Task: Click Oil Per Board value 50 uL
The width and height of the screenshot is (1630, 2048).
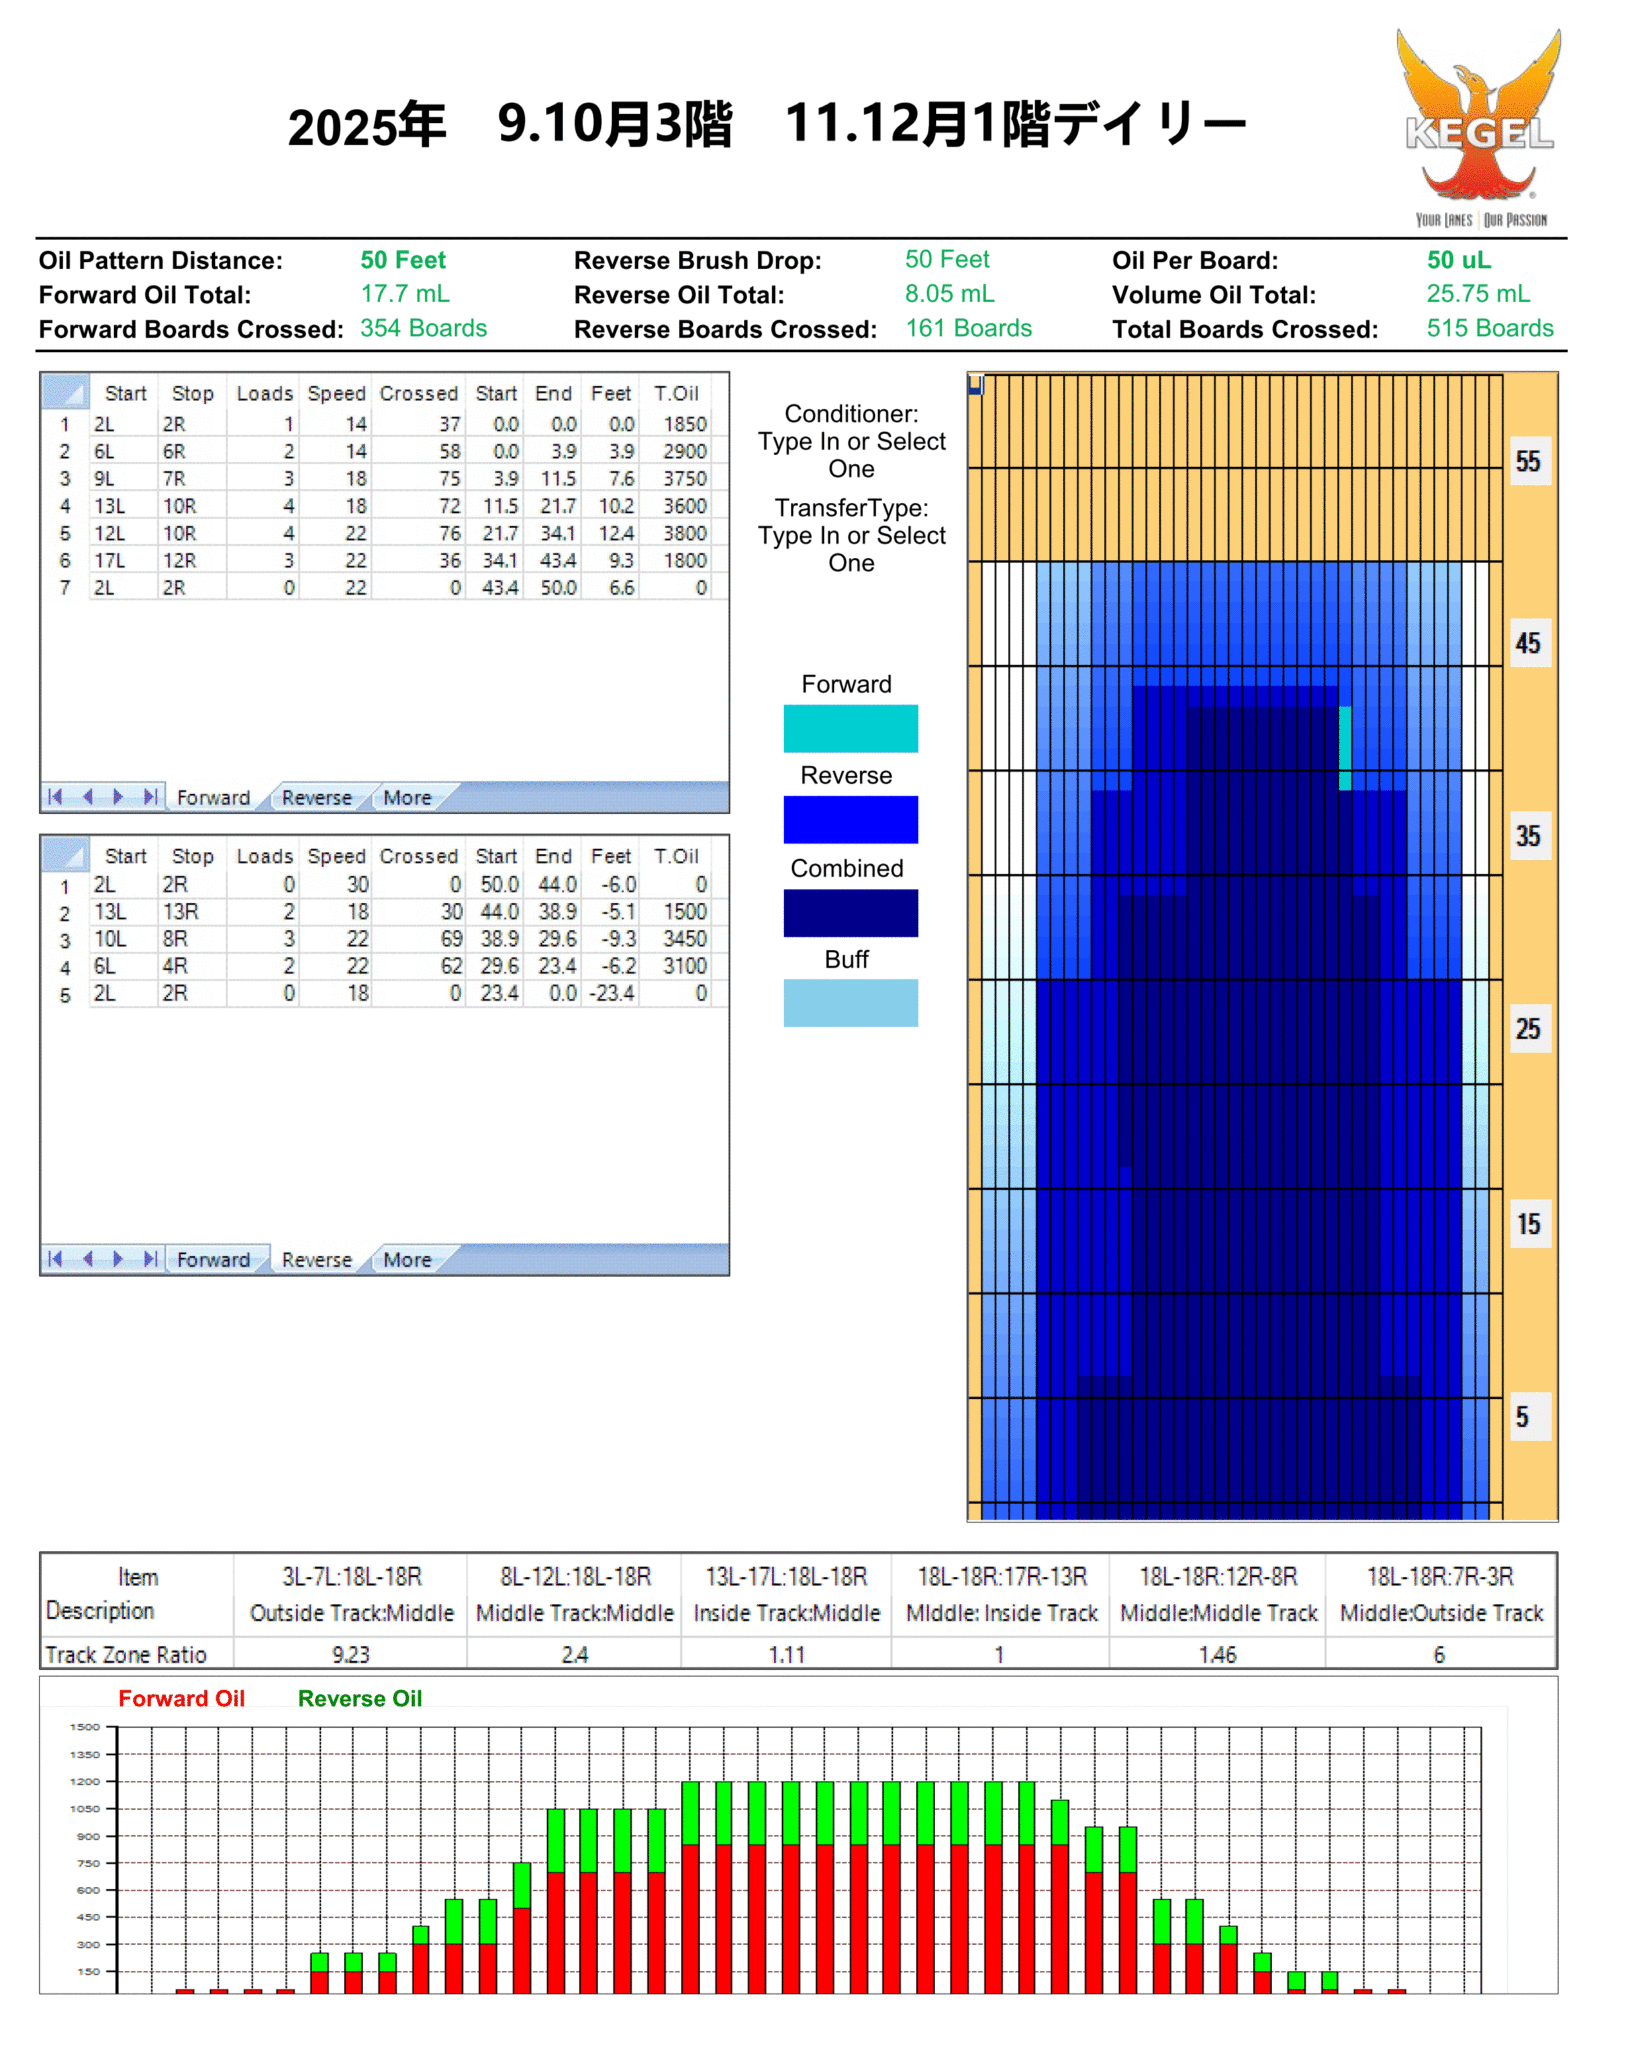Action: 1459,260
